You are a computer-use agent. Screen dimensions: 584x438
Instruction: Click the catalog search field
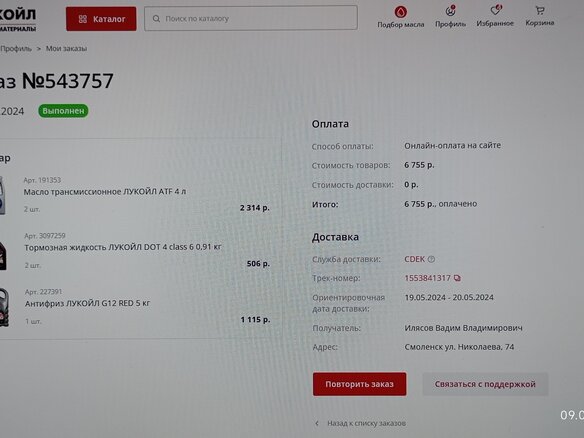[x=251, y=18]
